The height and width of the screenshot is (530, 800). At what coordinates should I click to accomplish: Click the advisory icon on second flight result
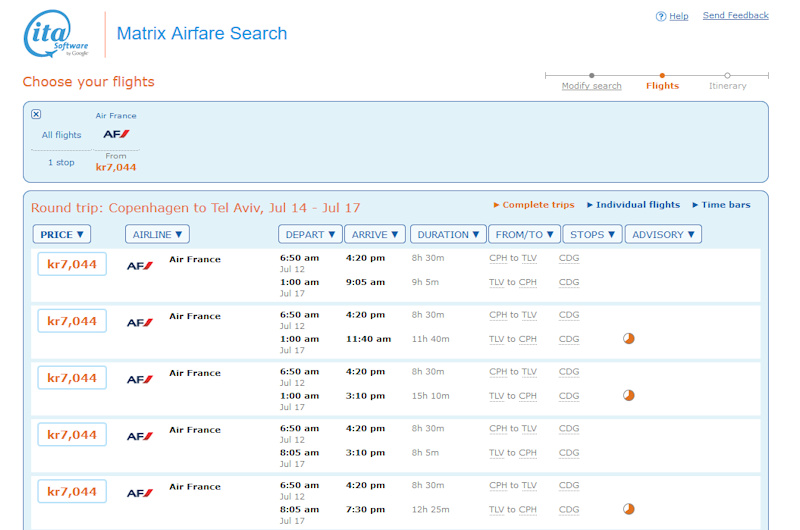tap(628, 338)
